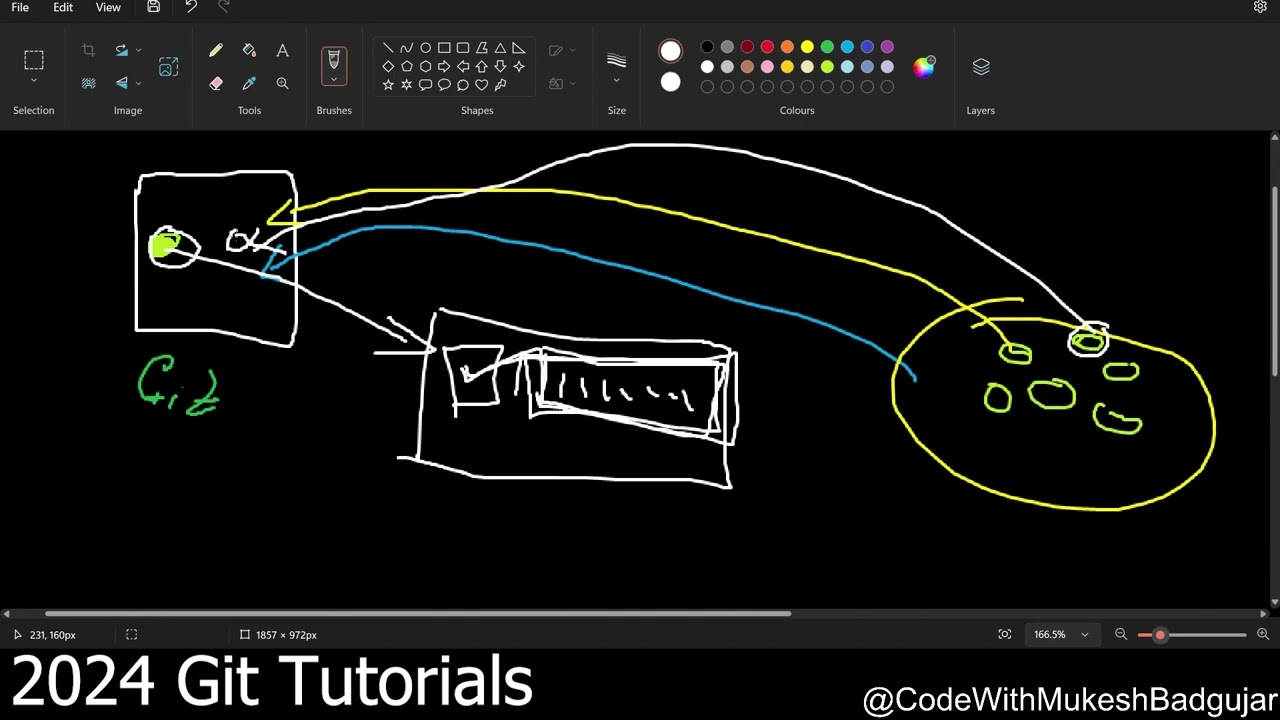Open the Rotate dropdown arrow
1280x720 pixels.
pyautogui.click(x=138, y=50)
